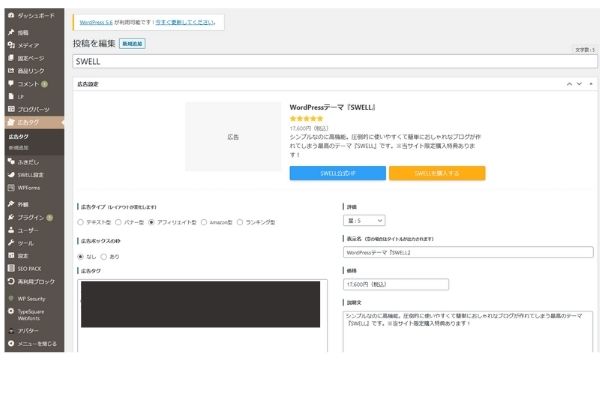Click the TypeSquare Webfonts icon
This screenshot has width=600, height=400.
[11, 311]
